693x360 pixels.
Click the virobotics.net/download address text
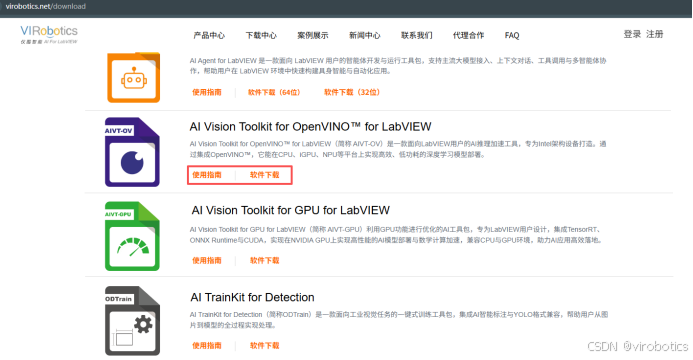[46, 6]
